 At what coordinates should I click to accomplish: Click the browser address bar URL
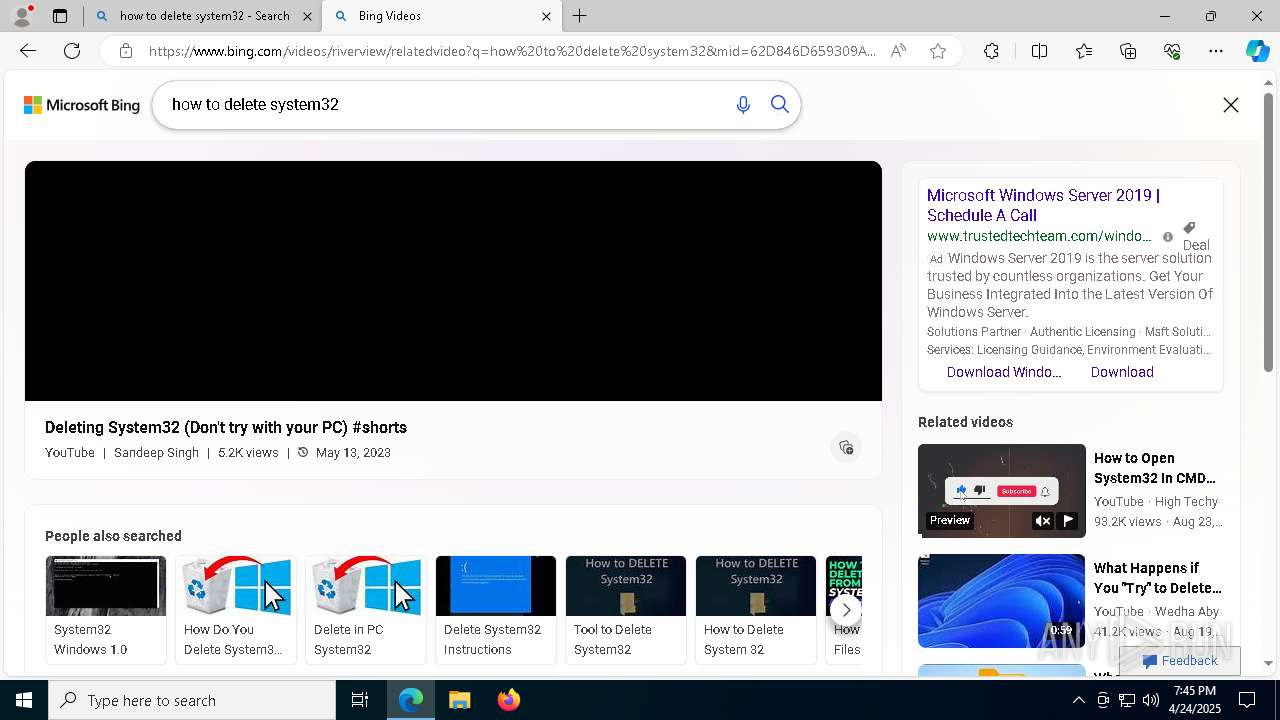coord(512,51)
